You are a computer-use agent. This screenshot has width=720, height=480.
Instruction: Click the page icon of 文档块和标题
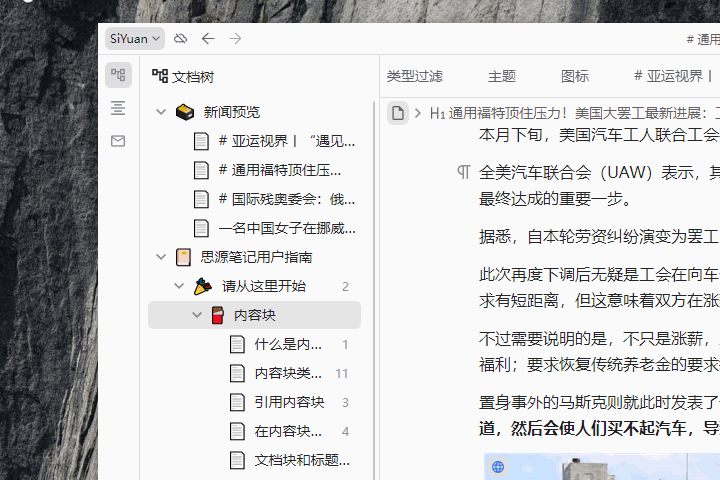237,460
